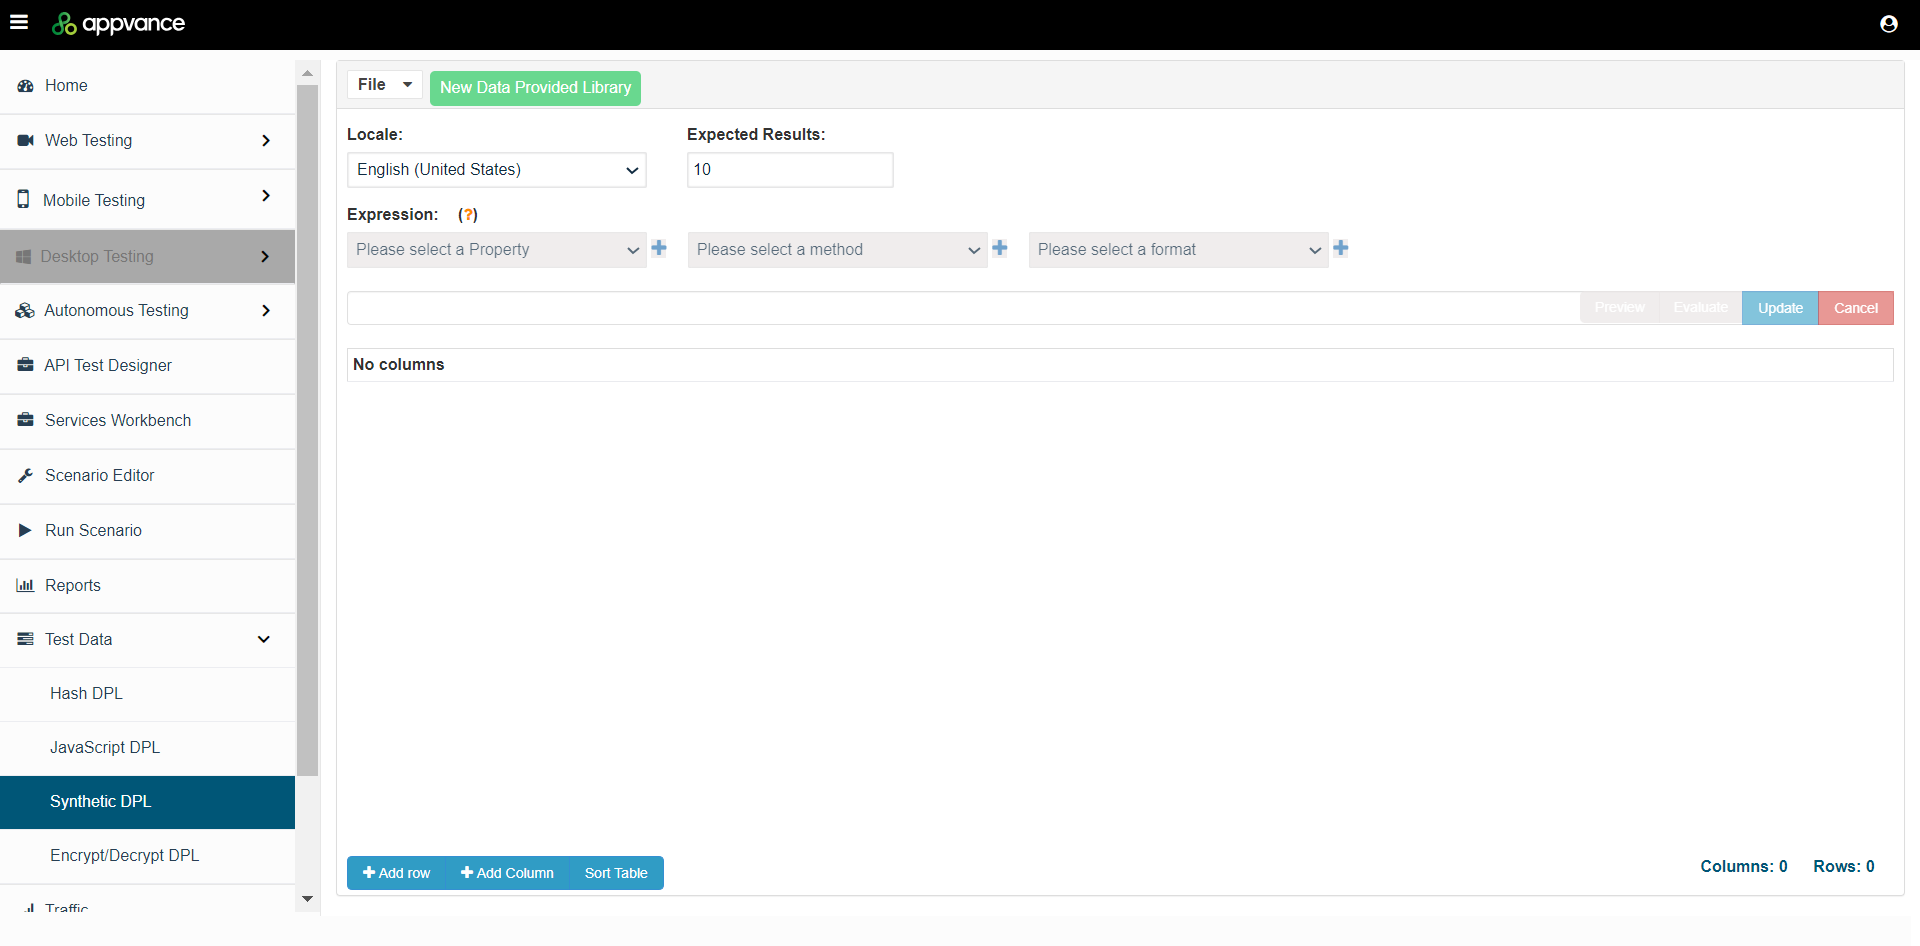Click the Expected Results input field

(789, 170)
